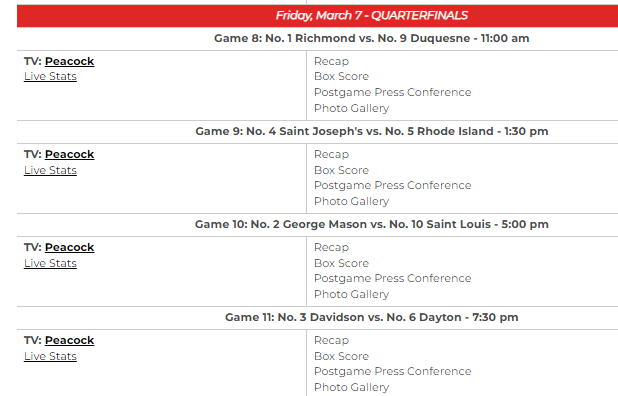Screen dimensions: 618x396
Task: View Box Score for Game 8
Action: tap(341, 76)
